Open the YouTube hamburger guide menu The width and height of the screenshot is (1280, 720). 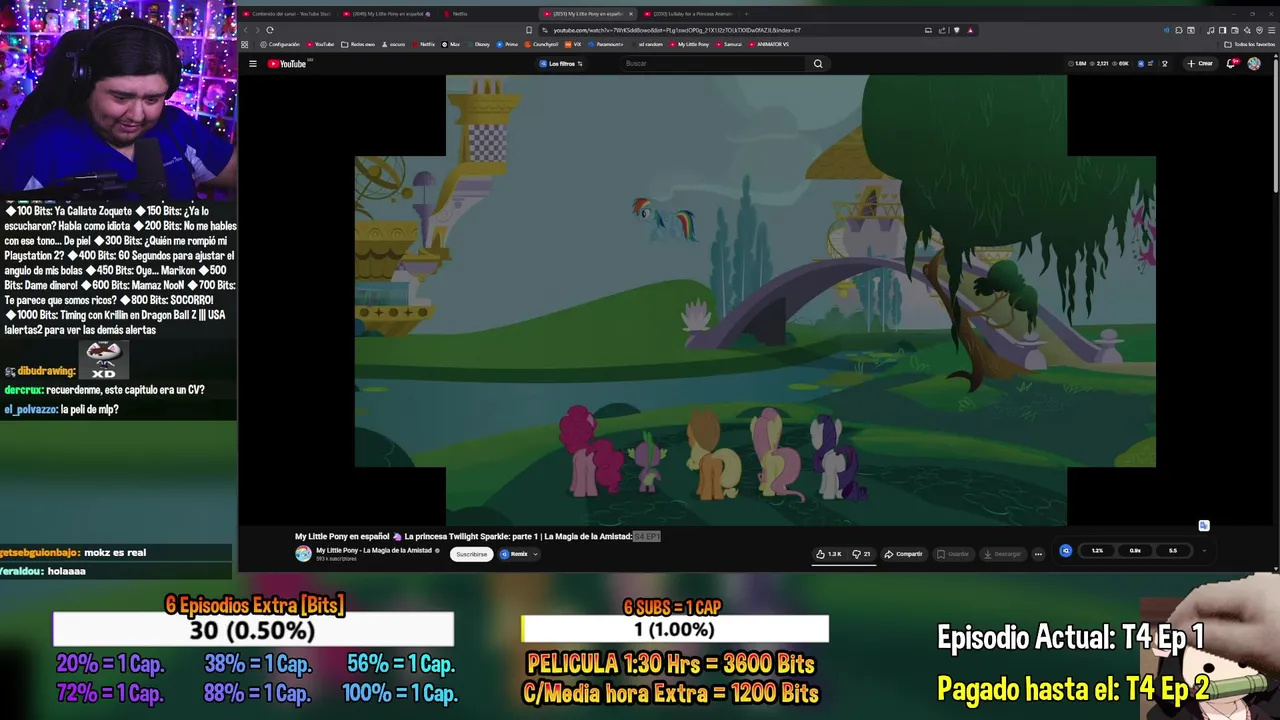point(253,64)
